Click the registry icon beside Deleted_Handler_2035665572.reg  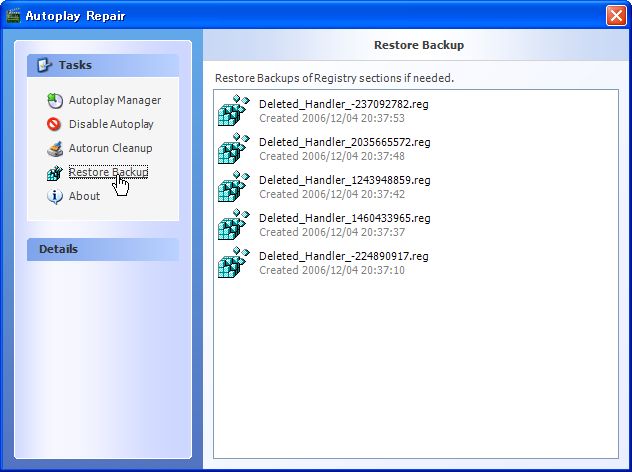click(234, 148)
